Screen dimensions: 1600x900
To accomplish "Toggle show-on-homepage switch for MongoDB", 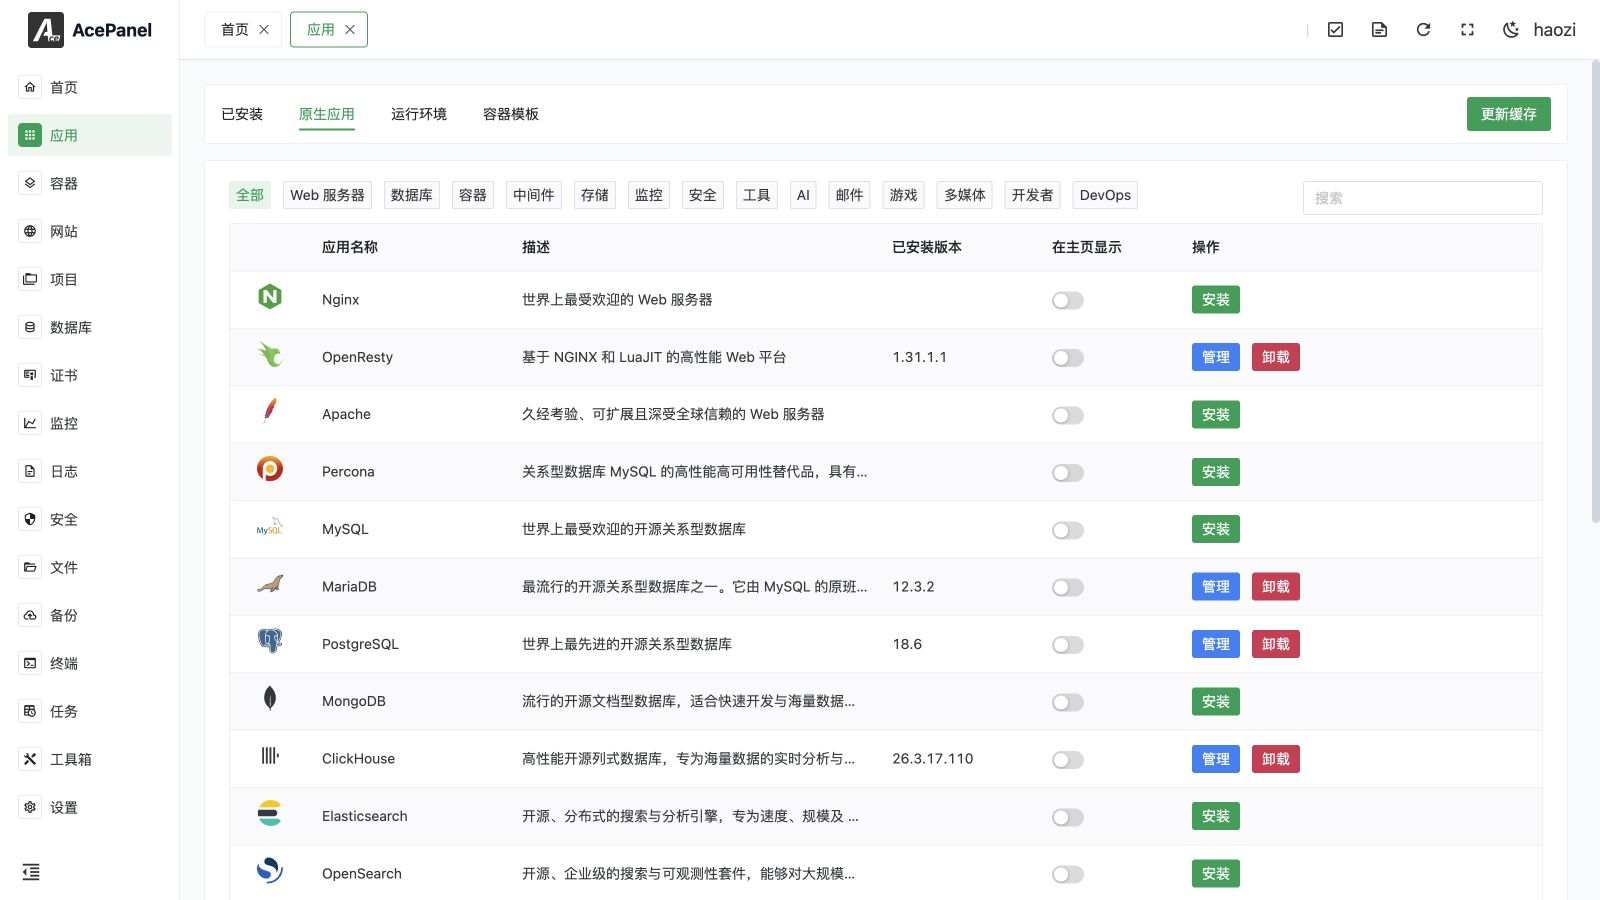I will click(1068, 702).
